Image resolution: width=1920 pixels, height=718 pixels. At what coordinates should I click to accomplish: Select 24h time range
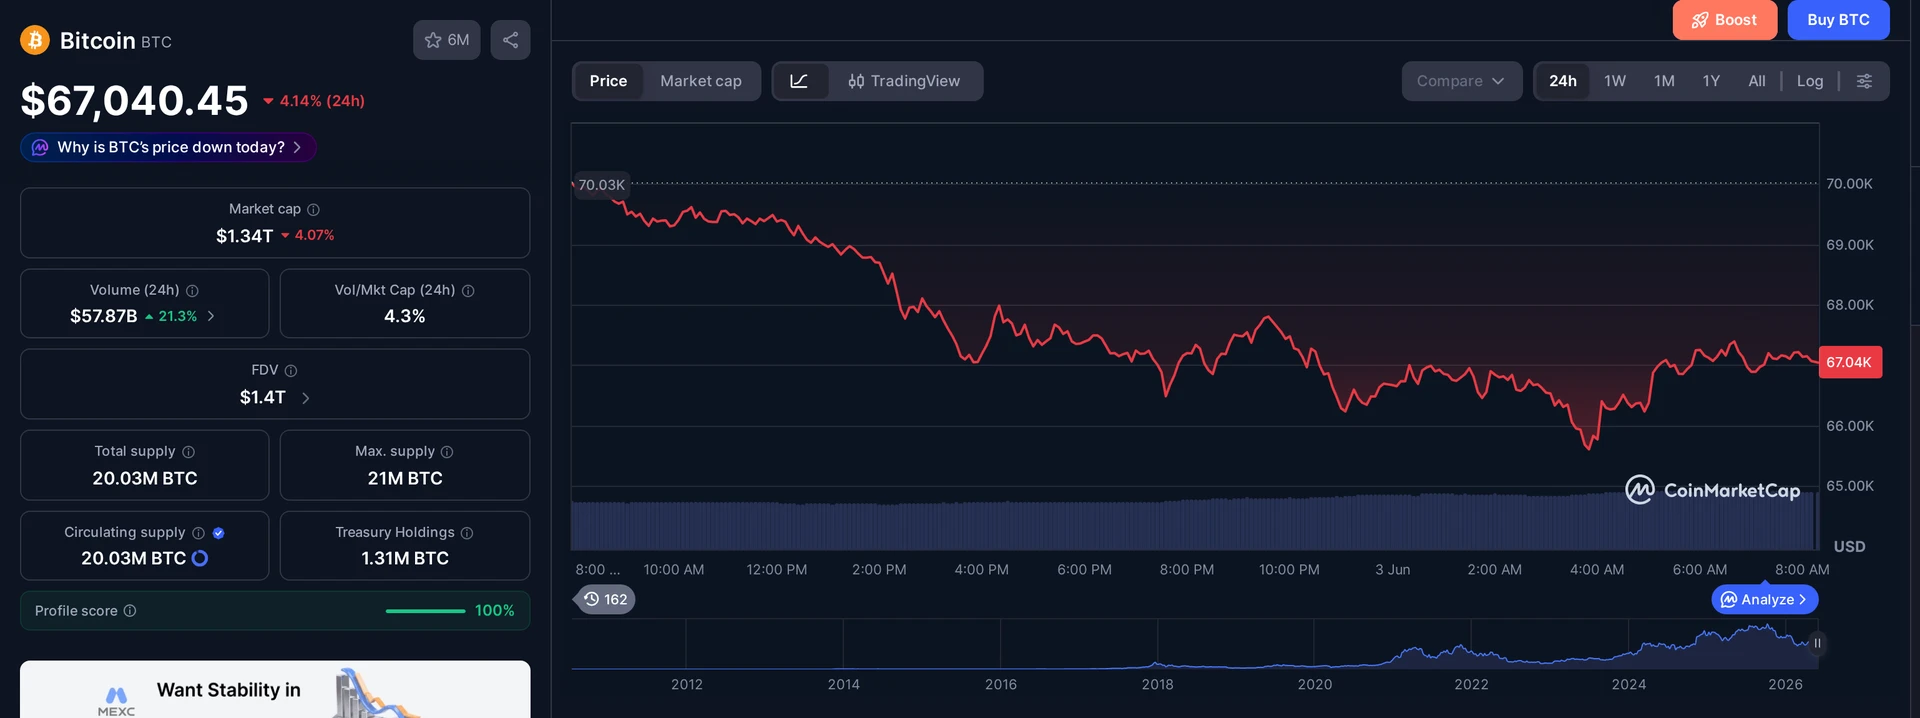click(1563, 81)
